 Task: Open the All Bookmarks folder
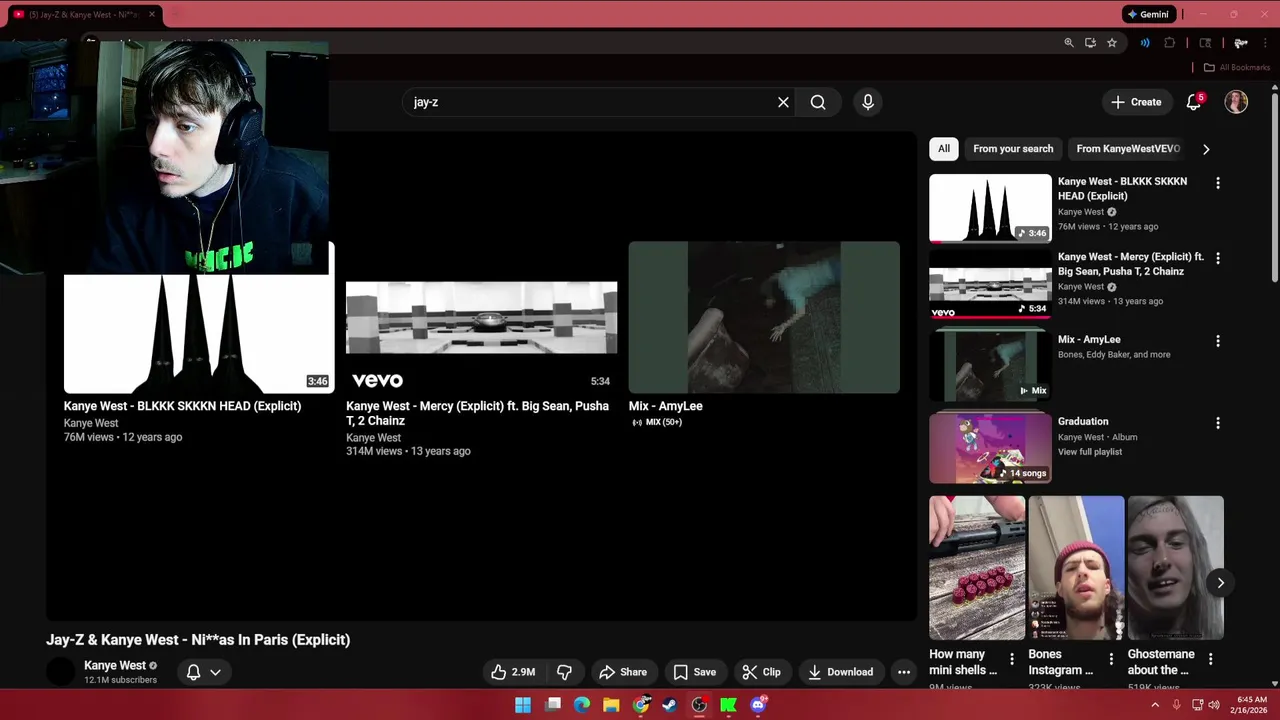[1237, 67]
